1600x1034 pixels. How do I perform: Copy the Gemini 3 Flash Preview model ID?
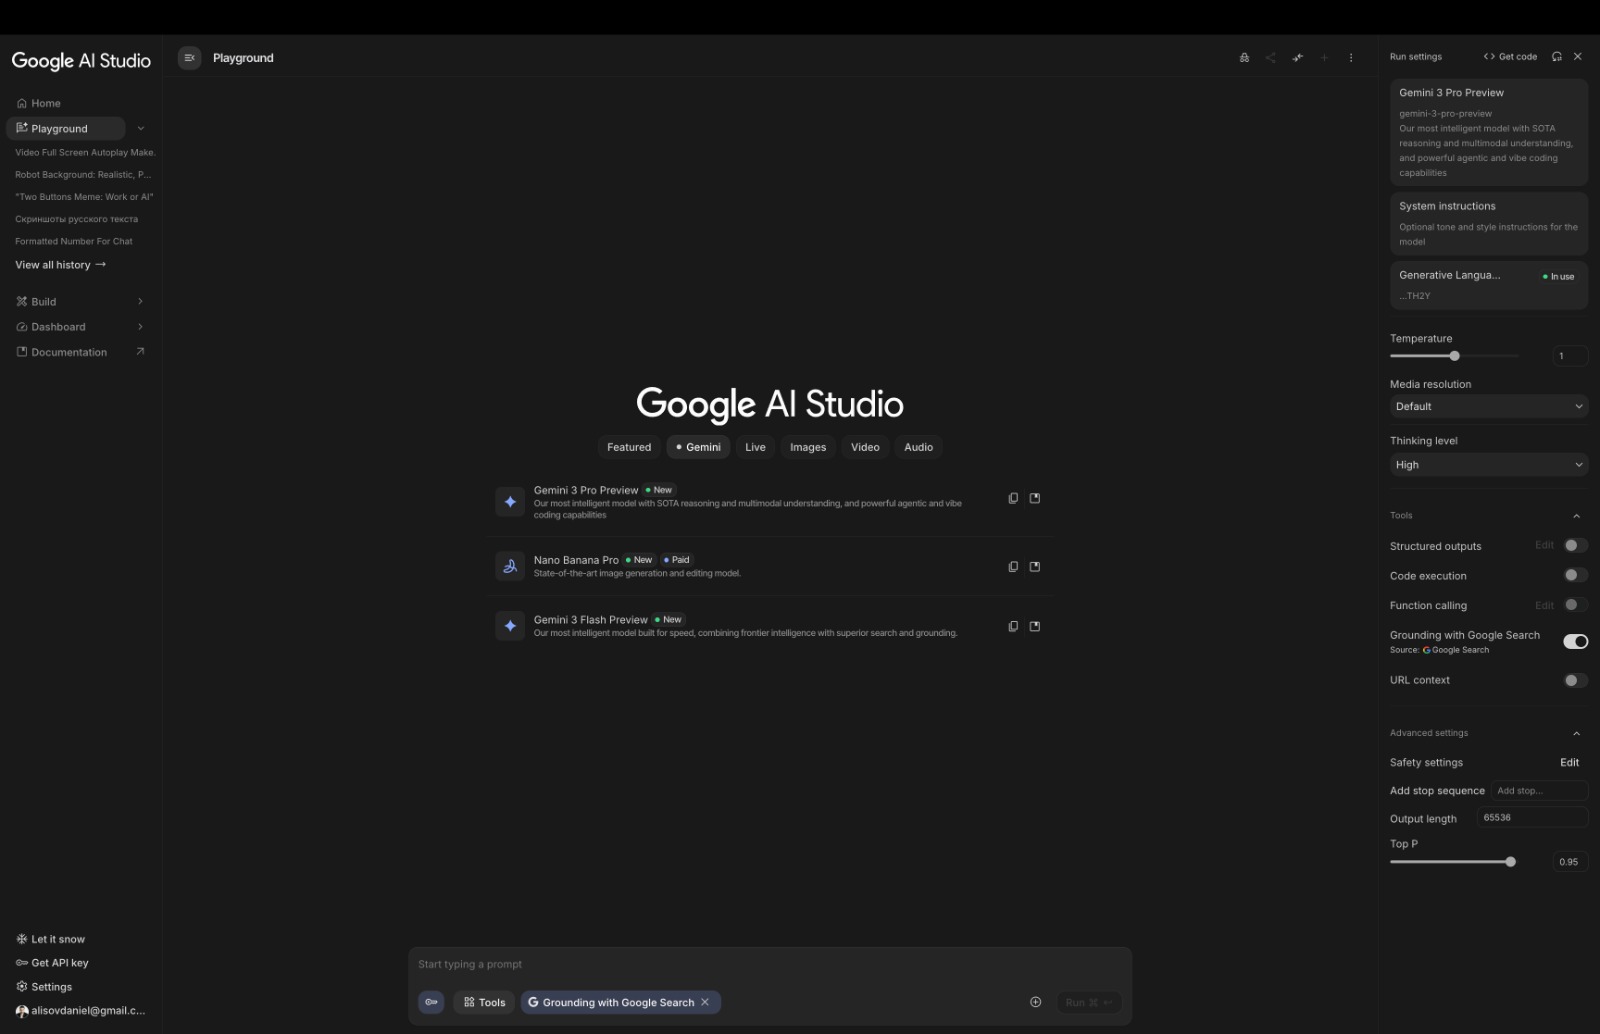(x=1013, y=626)
